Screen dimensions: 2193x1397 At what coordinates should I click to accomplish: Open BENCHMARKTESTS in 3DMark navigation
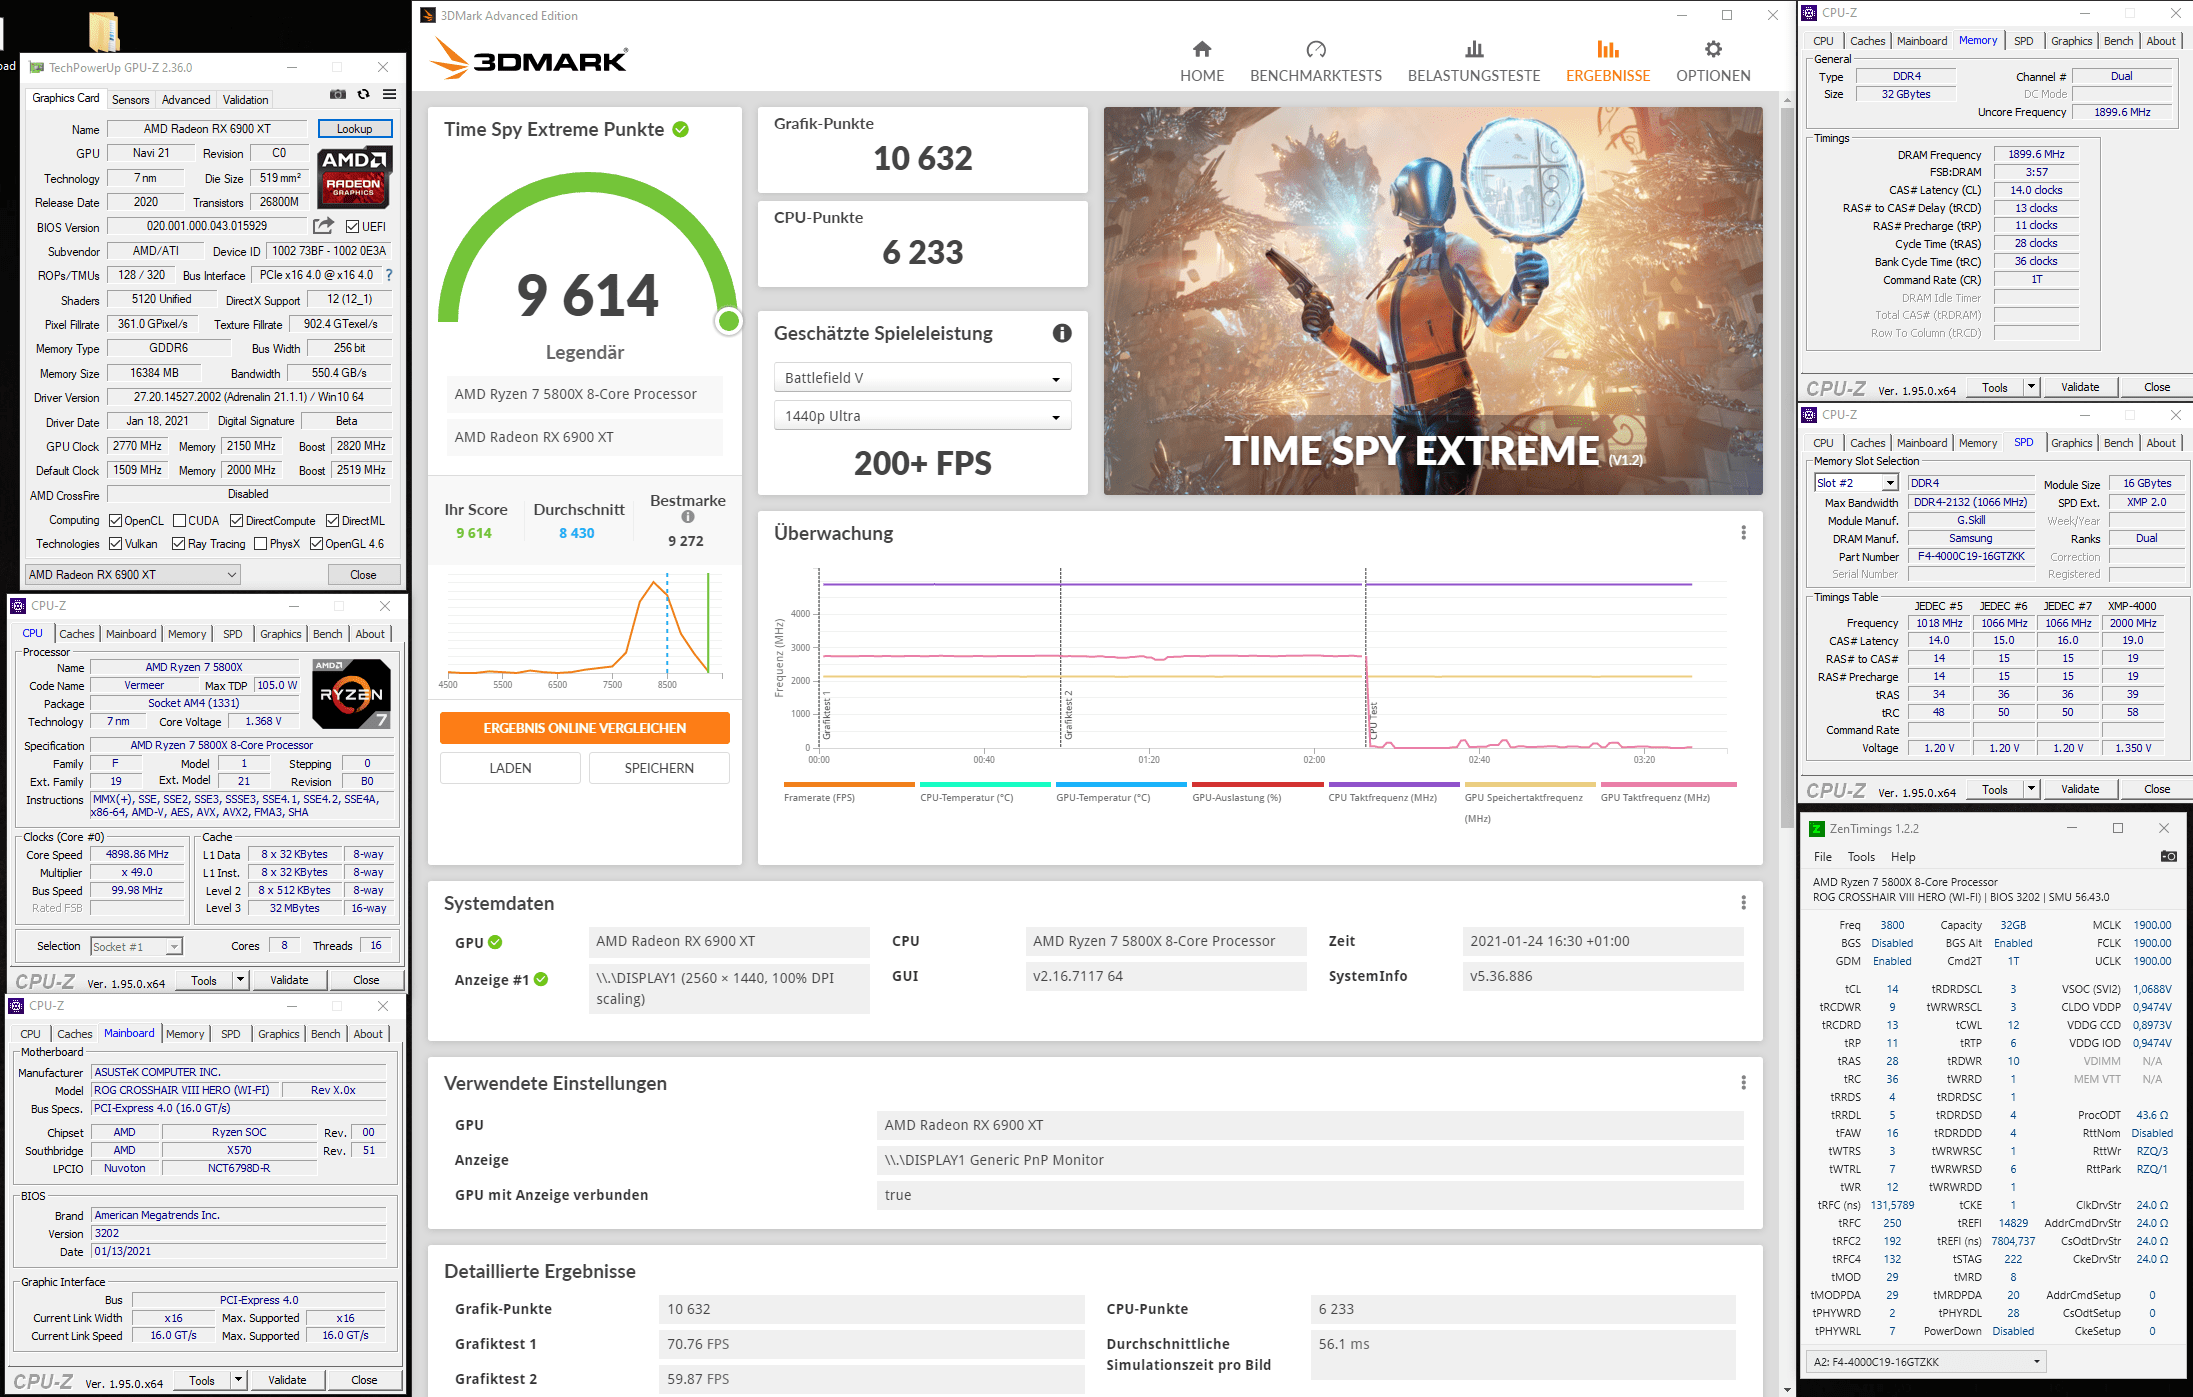1316,61
